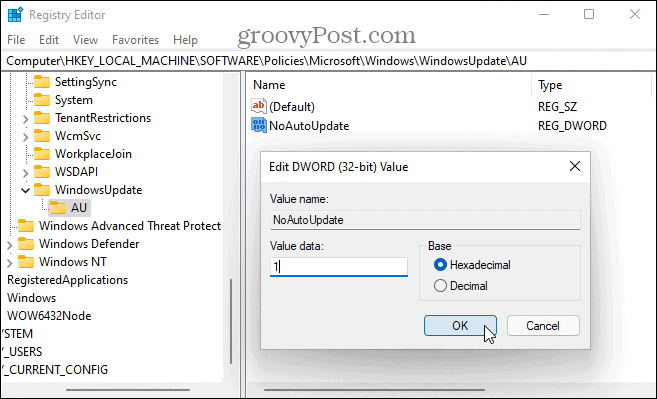
Task: Open the Edit menu
Action: 49,40
